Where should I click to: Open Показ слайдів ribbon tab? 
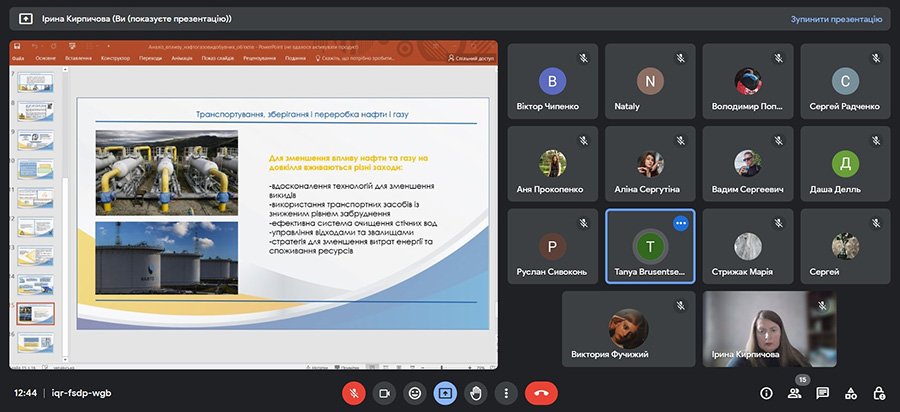[218, 58]
